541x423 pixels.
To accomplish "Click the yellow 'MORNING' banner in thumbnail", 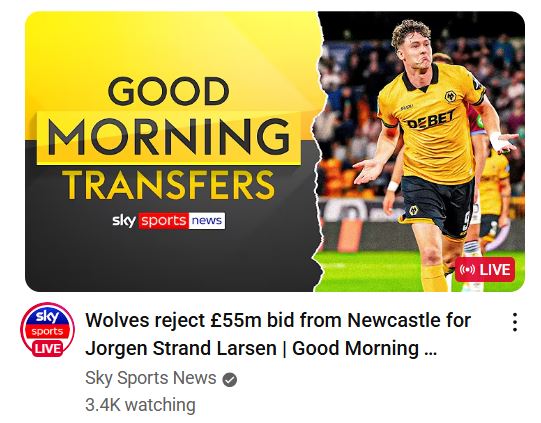I will coord(169,138).
